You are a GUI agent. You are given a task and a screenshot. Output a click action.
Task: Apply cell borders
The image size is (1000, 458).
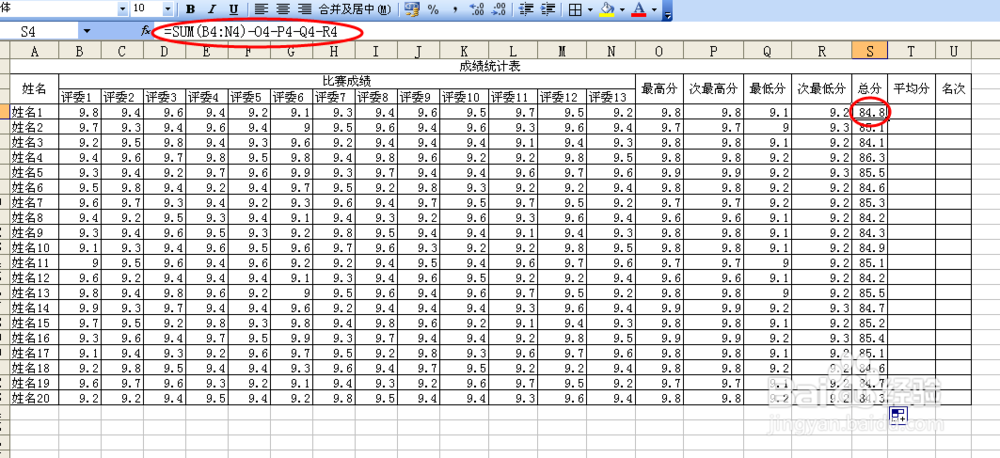575,9
